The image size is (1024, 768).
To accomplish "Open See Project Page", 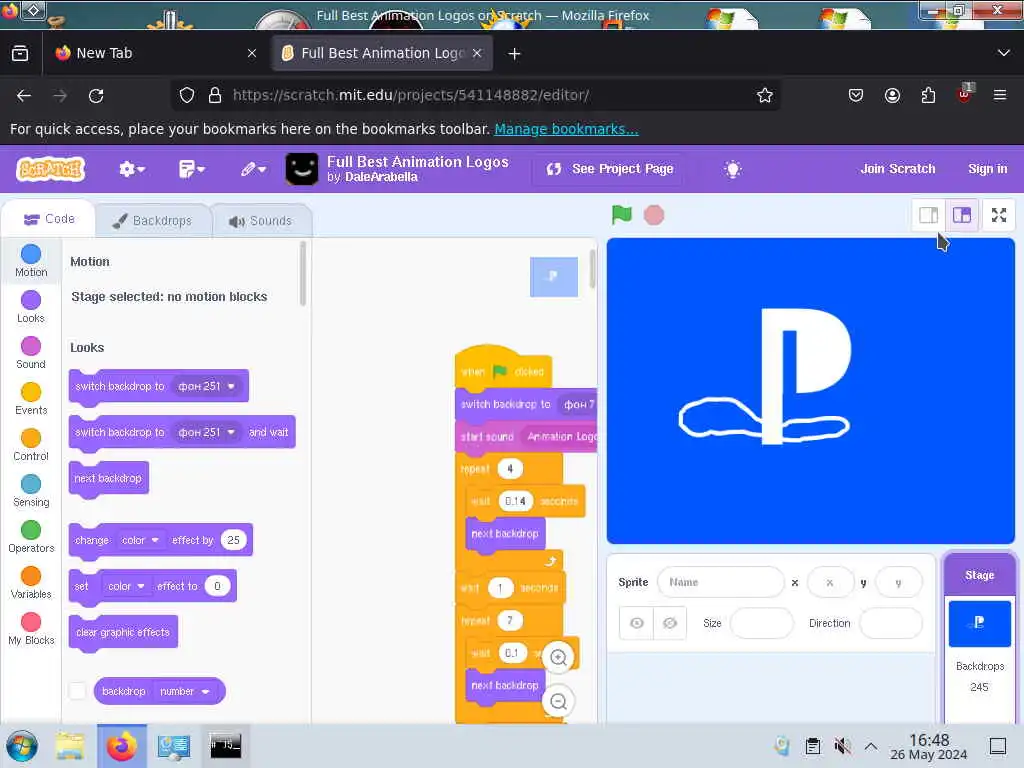I will [610, 169].
